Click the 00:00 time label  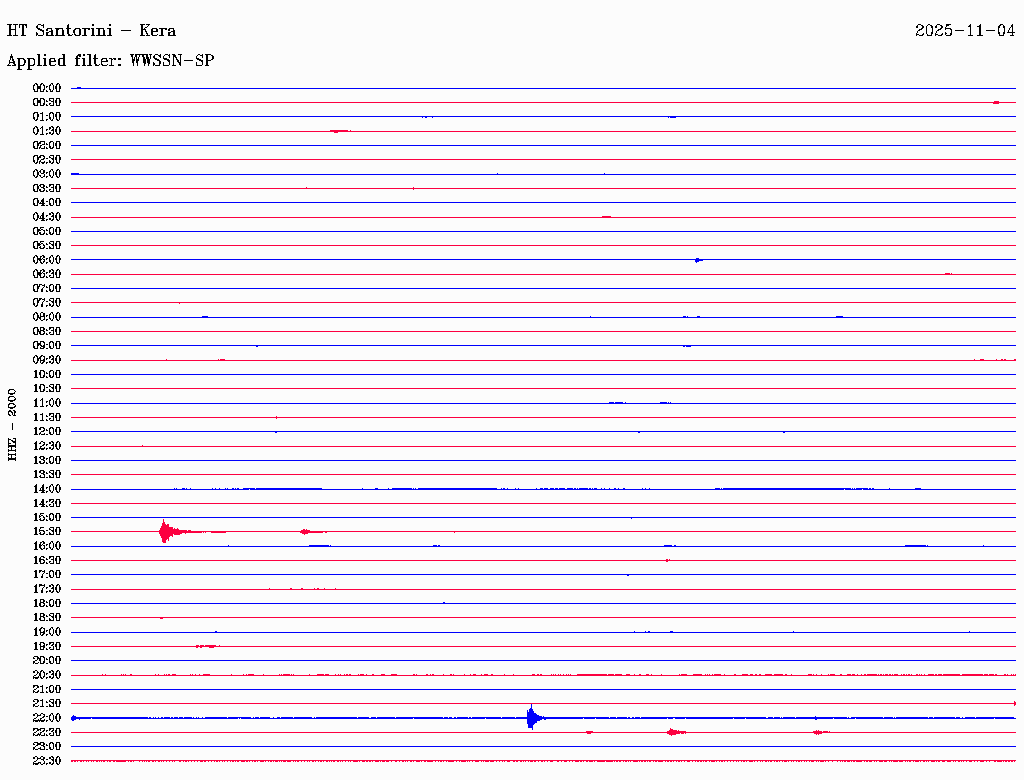pyautogui.click(x=47, y=88)
